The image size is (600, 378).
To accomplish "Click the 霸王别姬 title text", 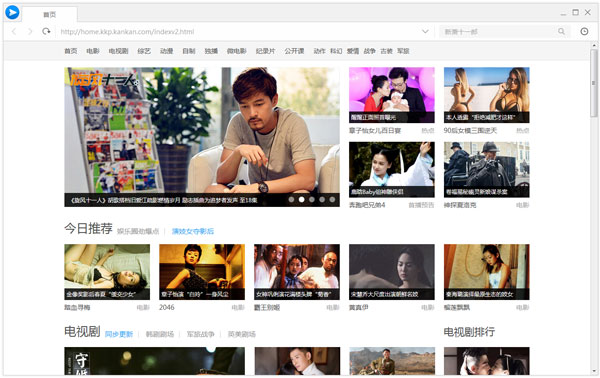I will [x=267, y=307].
